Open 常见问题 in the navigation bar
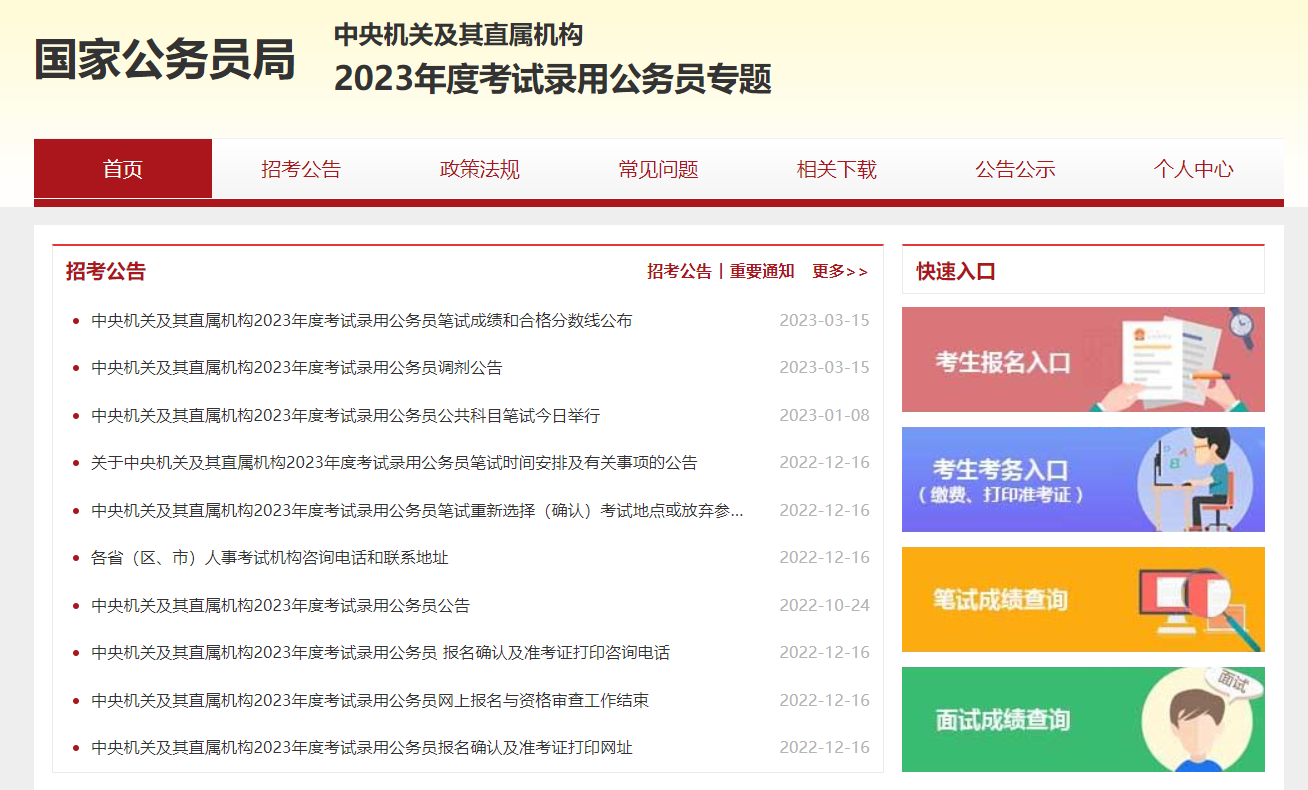Viewport: 1308px width, 790px height. pos(658,169)
